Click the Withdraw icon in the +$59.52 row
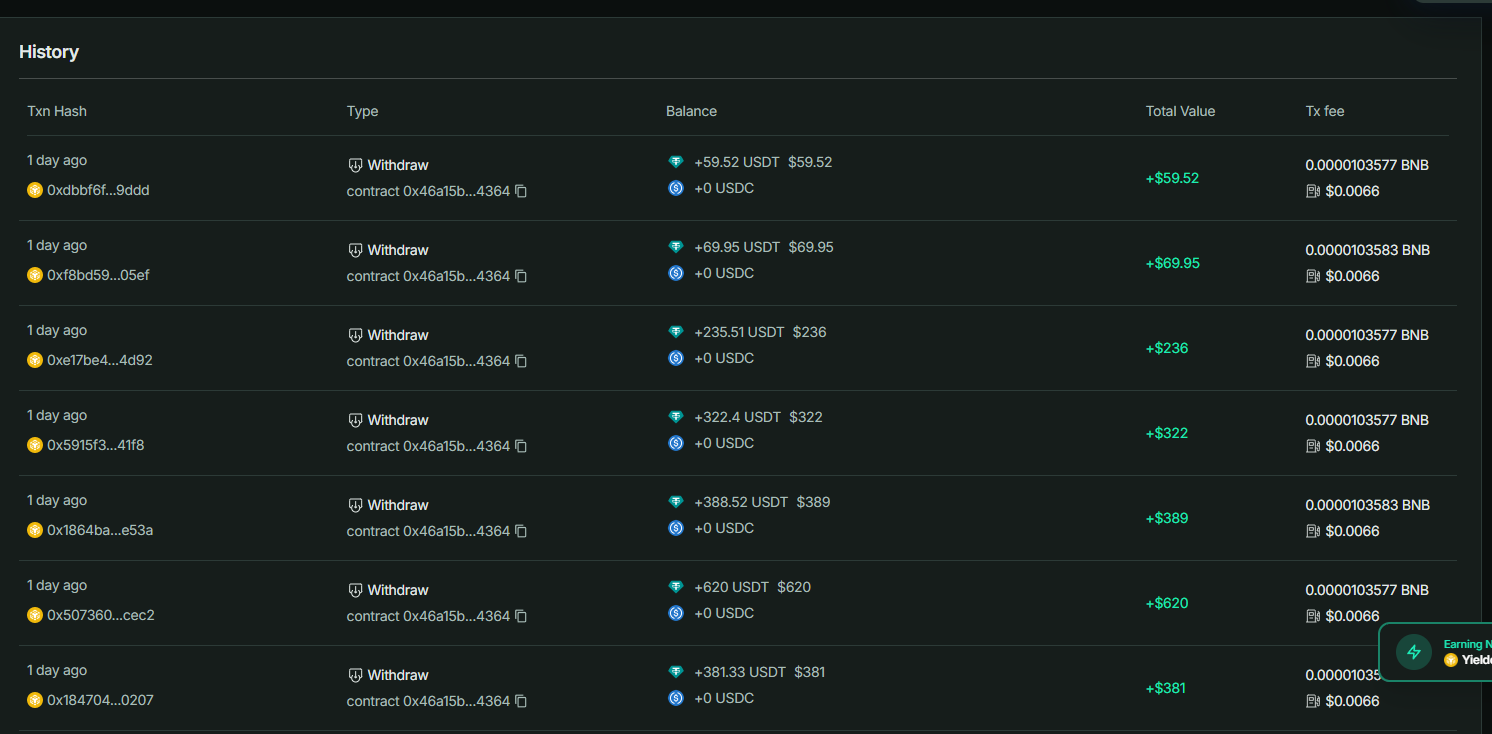The image size is (1492, 734). coord(355,165)
